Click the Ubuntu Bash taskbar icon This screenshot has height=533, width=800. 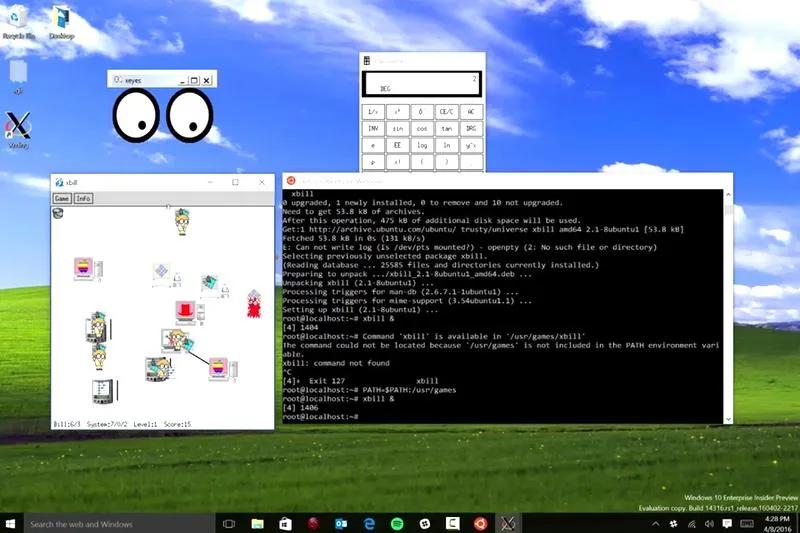[480, 524]
